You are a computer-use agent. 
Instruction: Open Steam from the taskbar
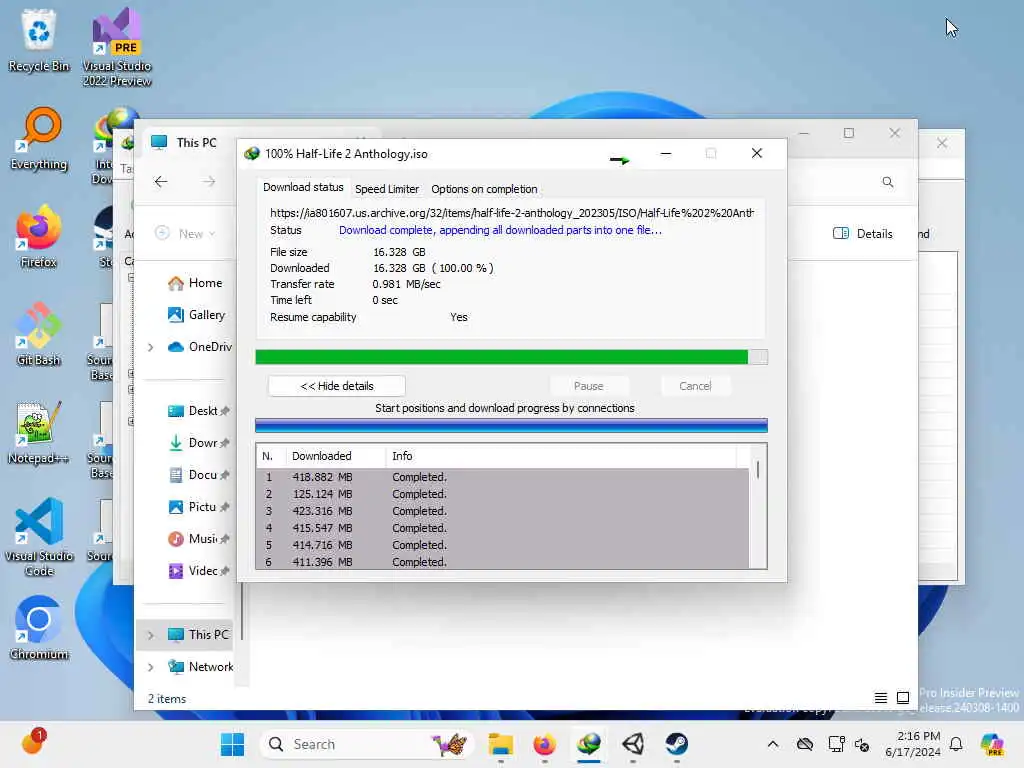[677, 744]
